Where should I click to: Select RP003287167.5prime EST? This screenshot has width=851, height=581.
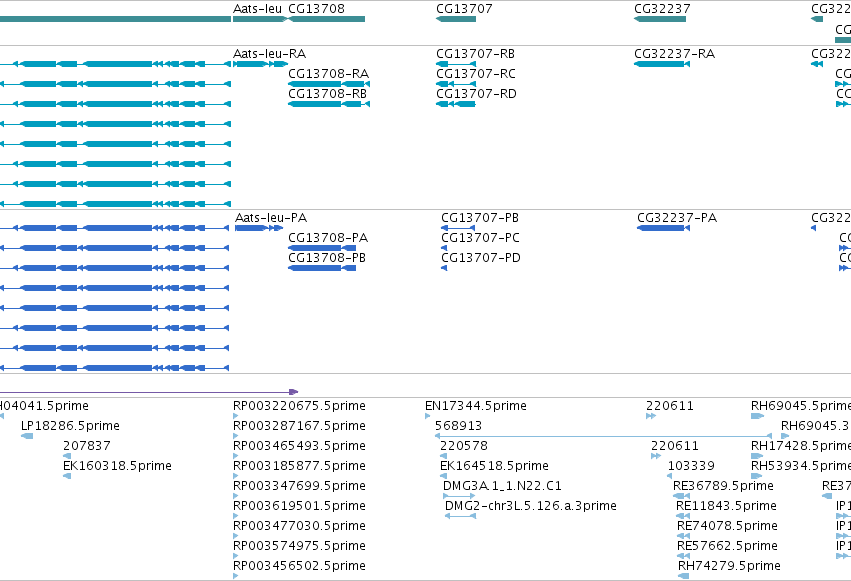pyautogui.click(x=299, y=426)
